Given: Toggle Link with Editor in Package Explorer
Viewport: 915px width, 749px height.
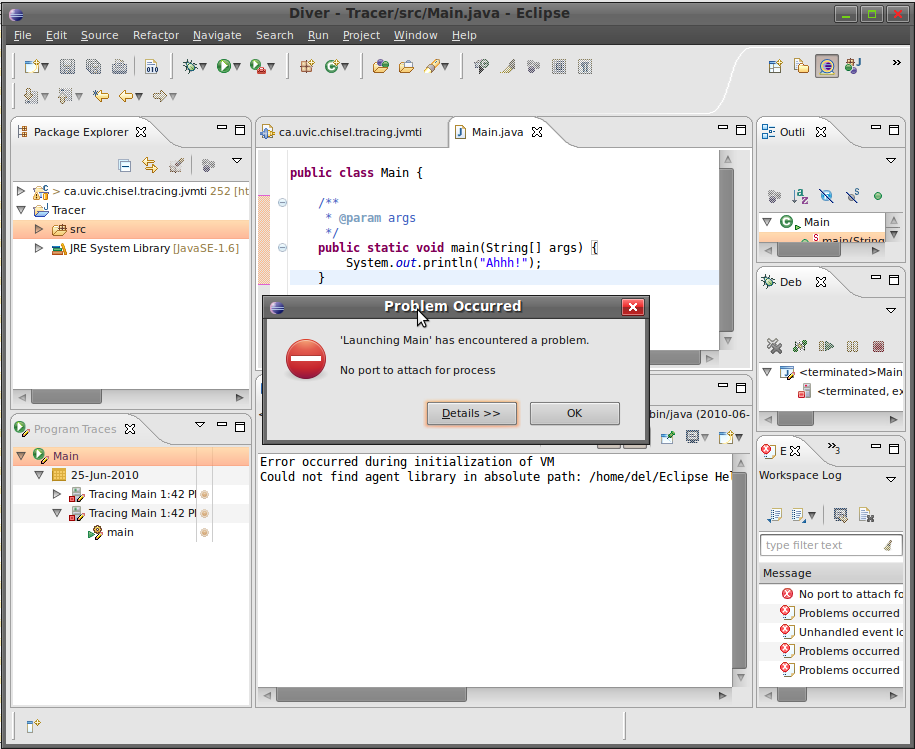Looking at the screenshot, I should tap(148, 165).
